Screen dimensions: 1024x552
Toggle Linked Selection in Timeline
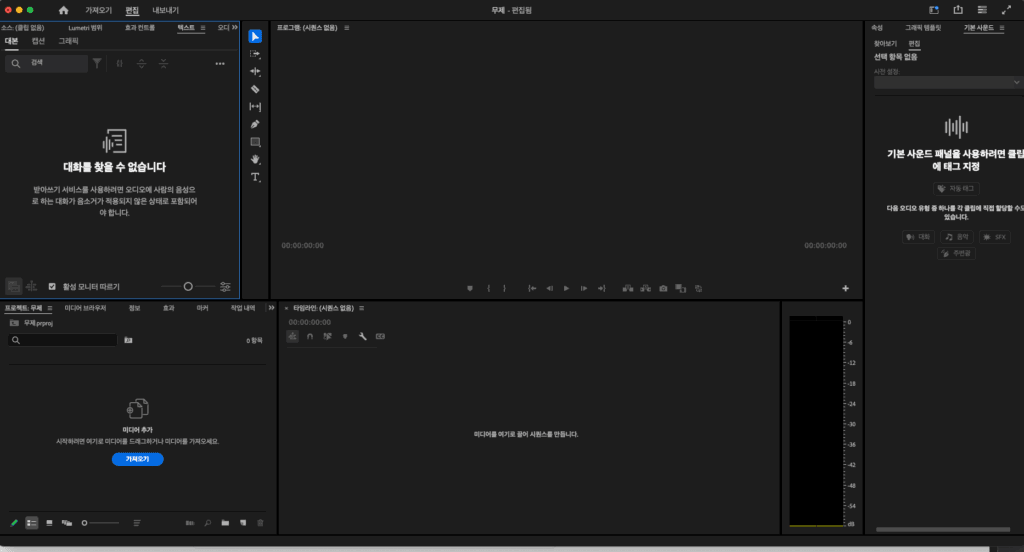click(x=327, y=336)
